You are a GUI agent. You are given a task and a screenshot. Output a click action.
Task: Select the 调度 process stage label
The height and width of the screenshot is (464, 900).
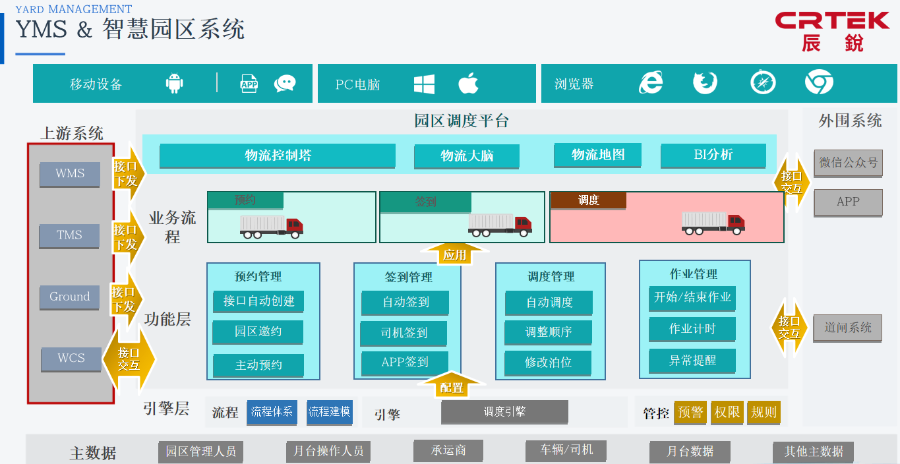click(x=588, y=200)
